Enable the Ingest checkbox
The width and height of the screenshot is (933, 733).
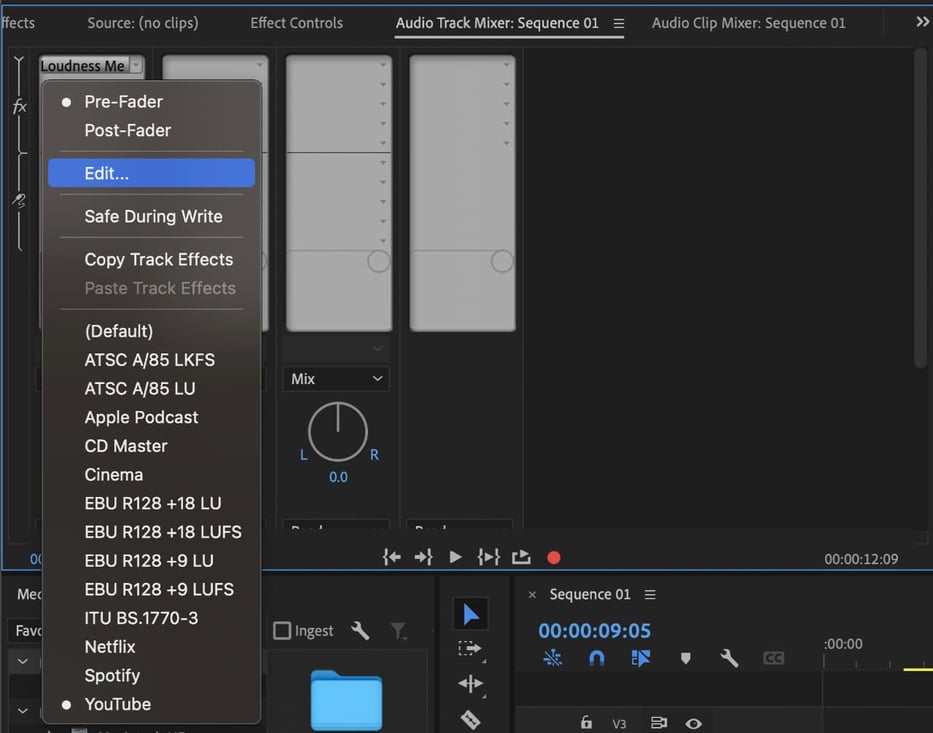coord(281,630)
